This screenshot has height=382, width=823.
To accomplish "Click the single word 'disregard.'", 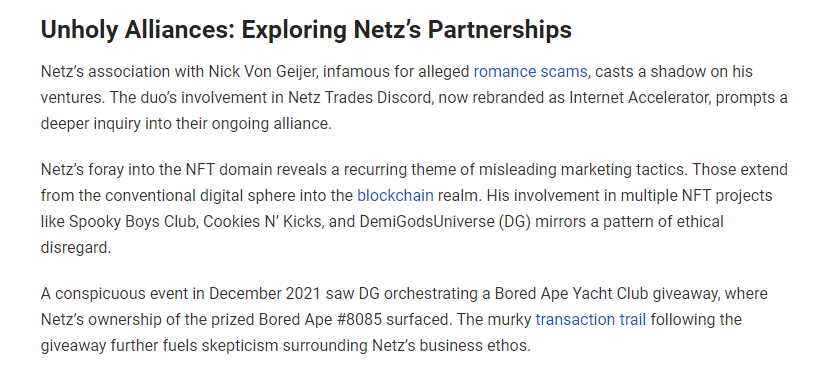I will 76,248.
